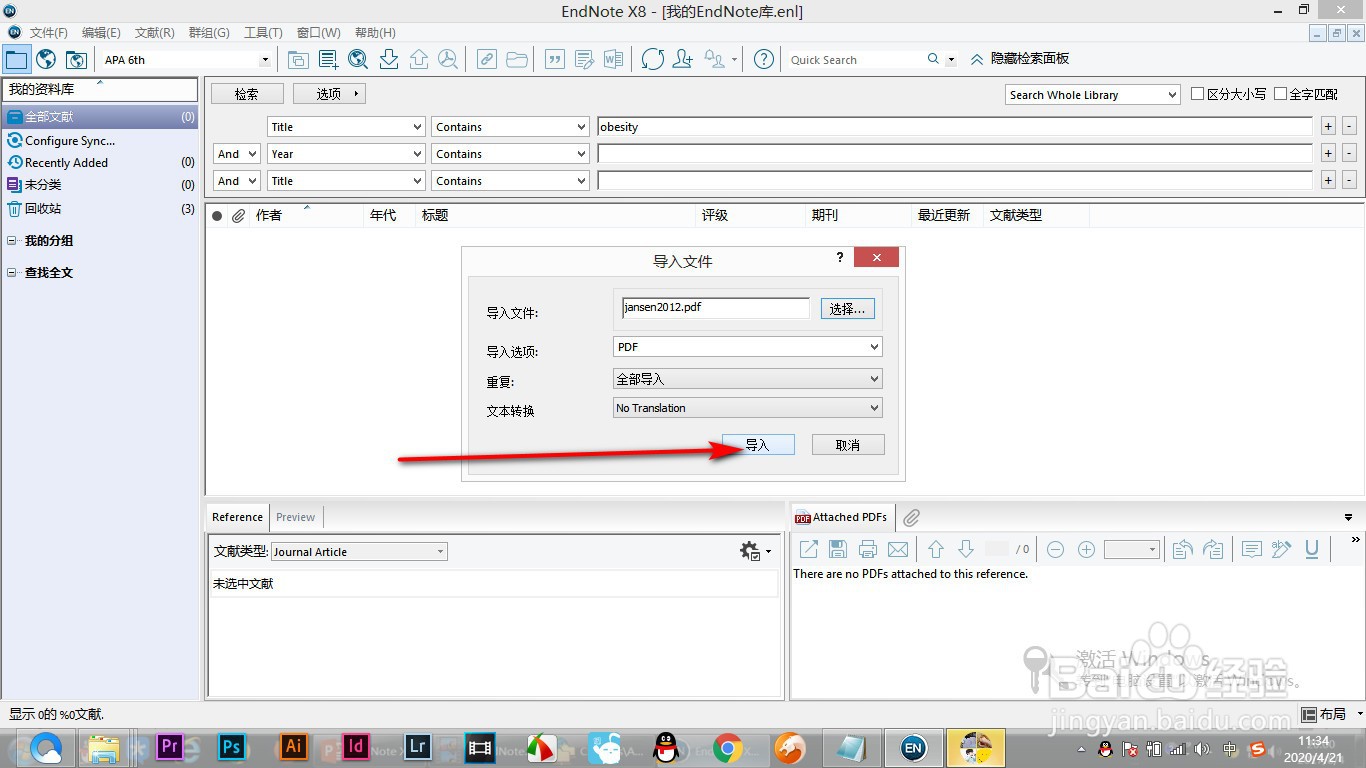Open the 工具(T) menu
This screenshot has width=1366, height=768.
263,33
